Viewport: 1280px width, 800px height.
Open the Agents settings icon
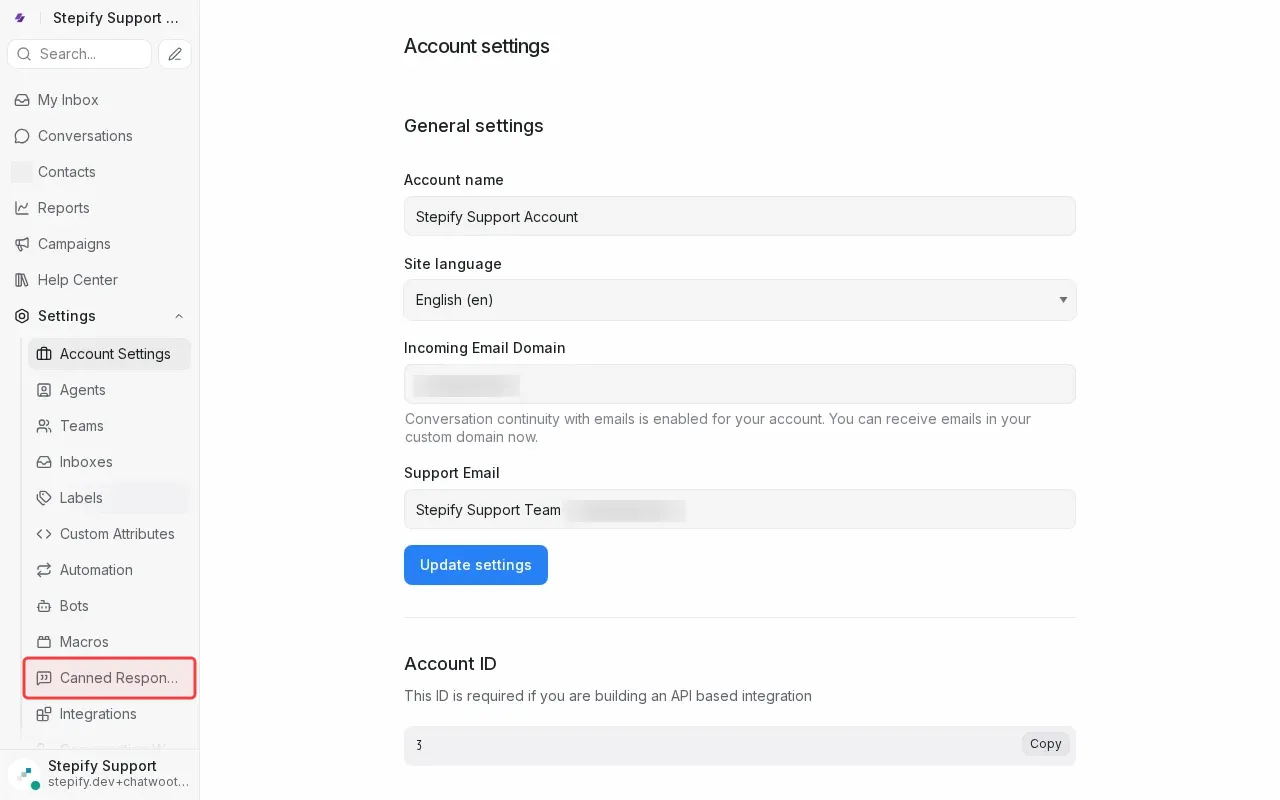click(x=44, y=390)
